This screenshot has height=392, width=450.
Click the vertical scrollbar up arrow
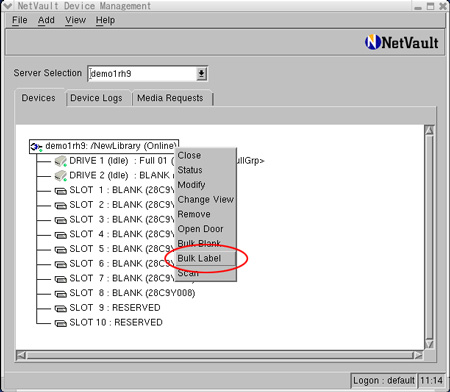pos(429,130)
